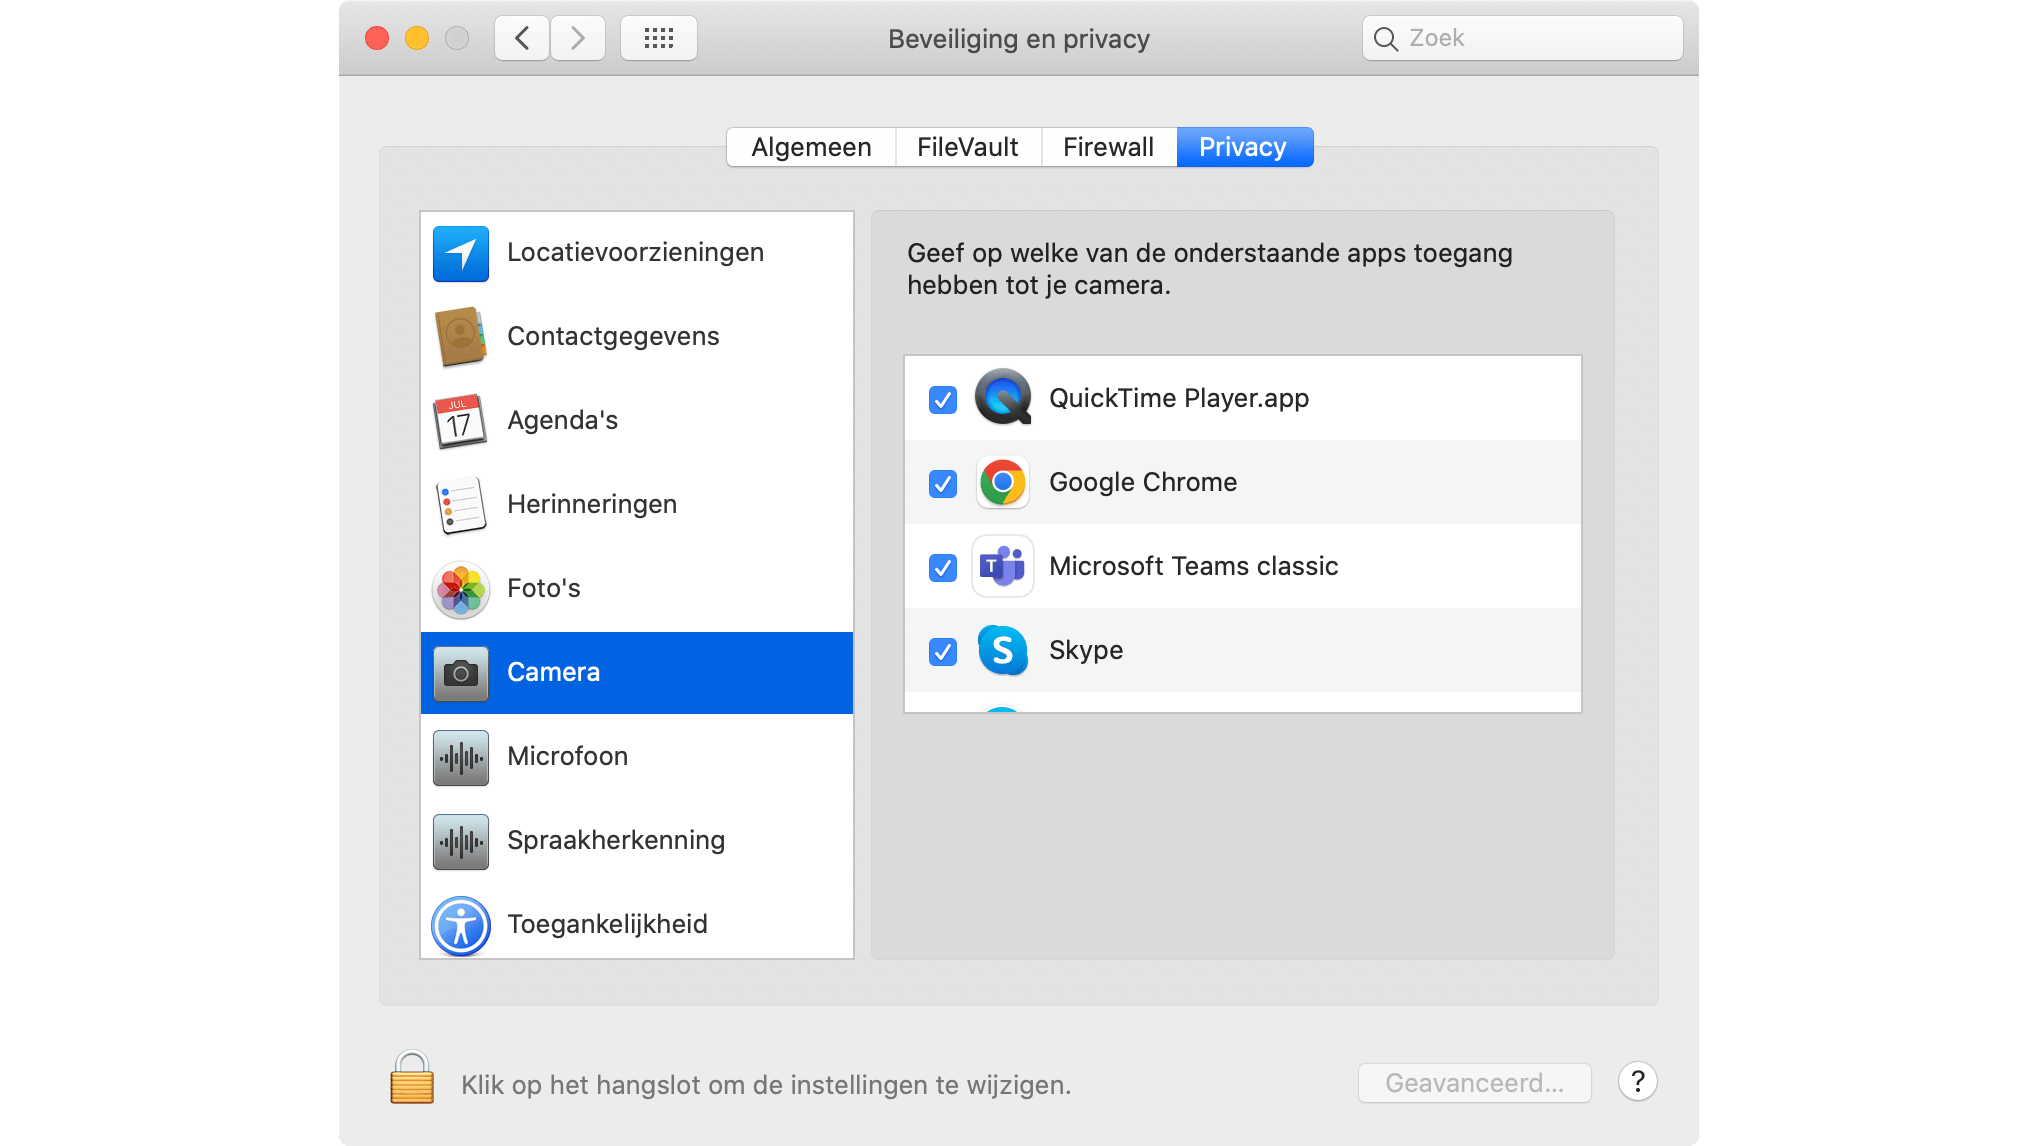Switch to the Algemeen tab
Viewport: 2037px width, 1146px height.
click(811, 147)
